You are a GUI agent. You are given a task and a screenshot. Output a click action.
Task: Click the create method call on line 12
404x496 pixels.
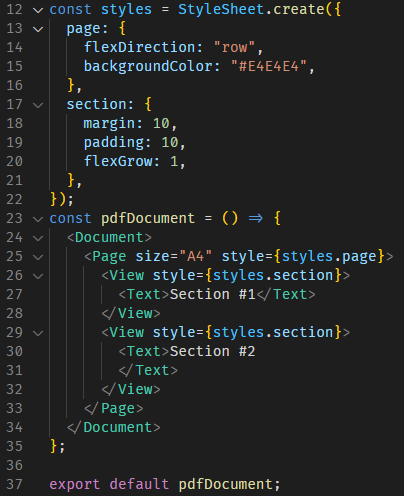click(x=299, y=9)
